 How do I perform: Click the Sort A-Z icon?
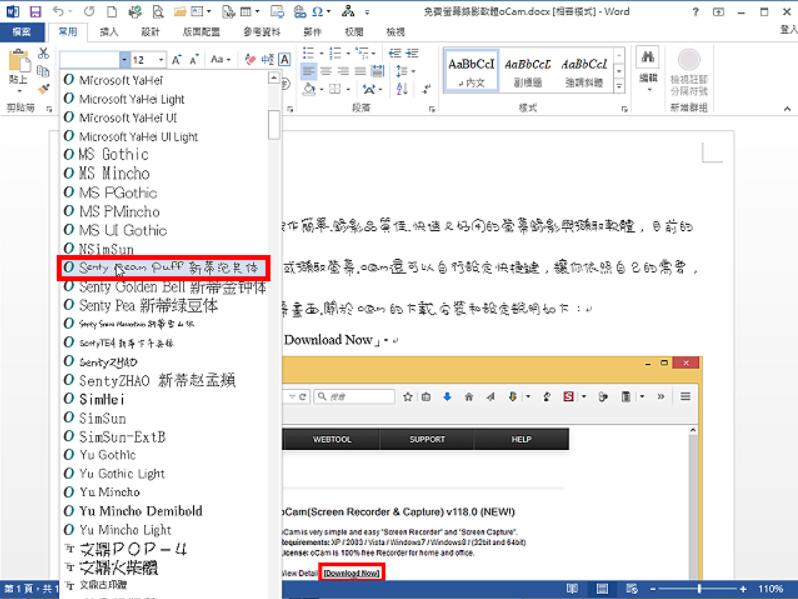pos(402,89)
